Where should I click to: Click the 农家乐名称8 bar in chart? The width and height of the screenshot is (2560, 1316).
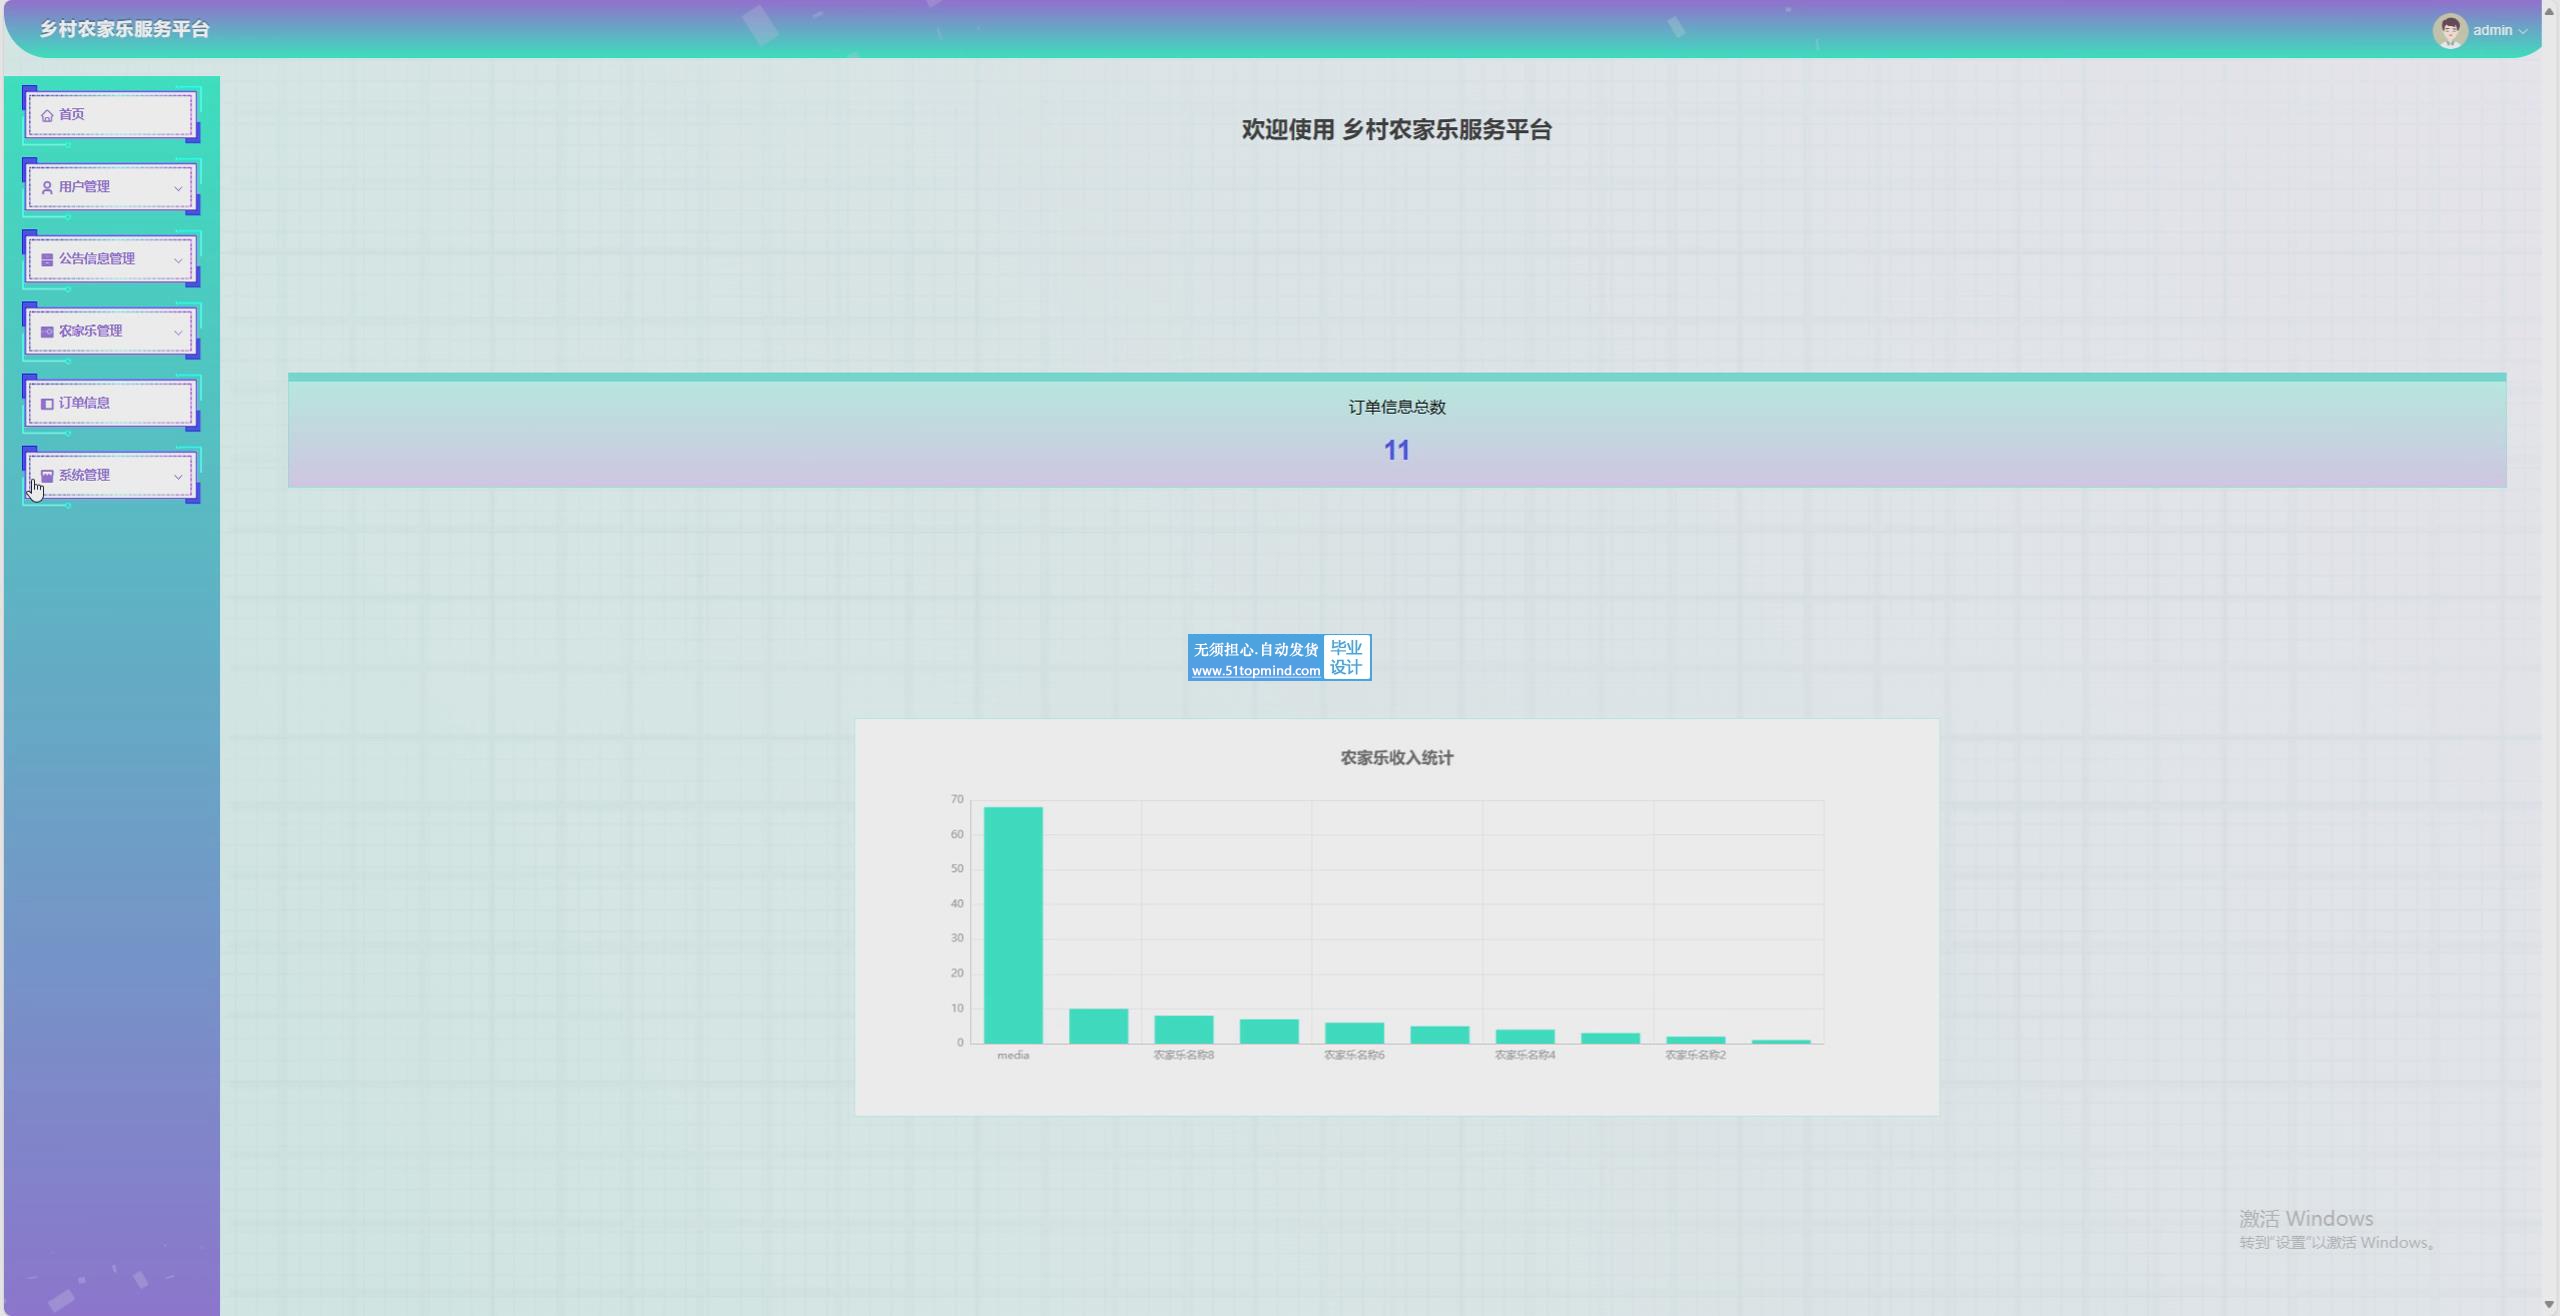click(1183, 1029)
